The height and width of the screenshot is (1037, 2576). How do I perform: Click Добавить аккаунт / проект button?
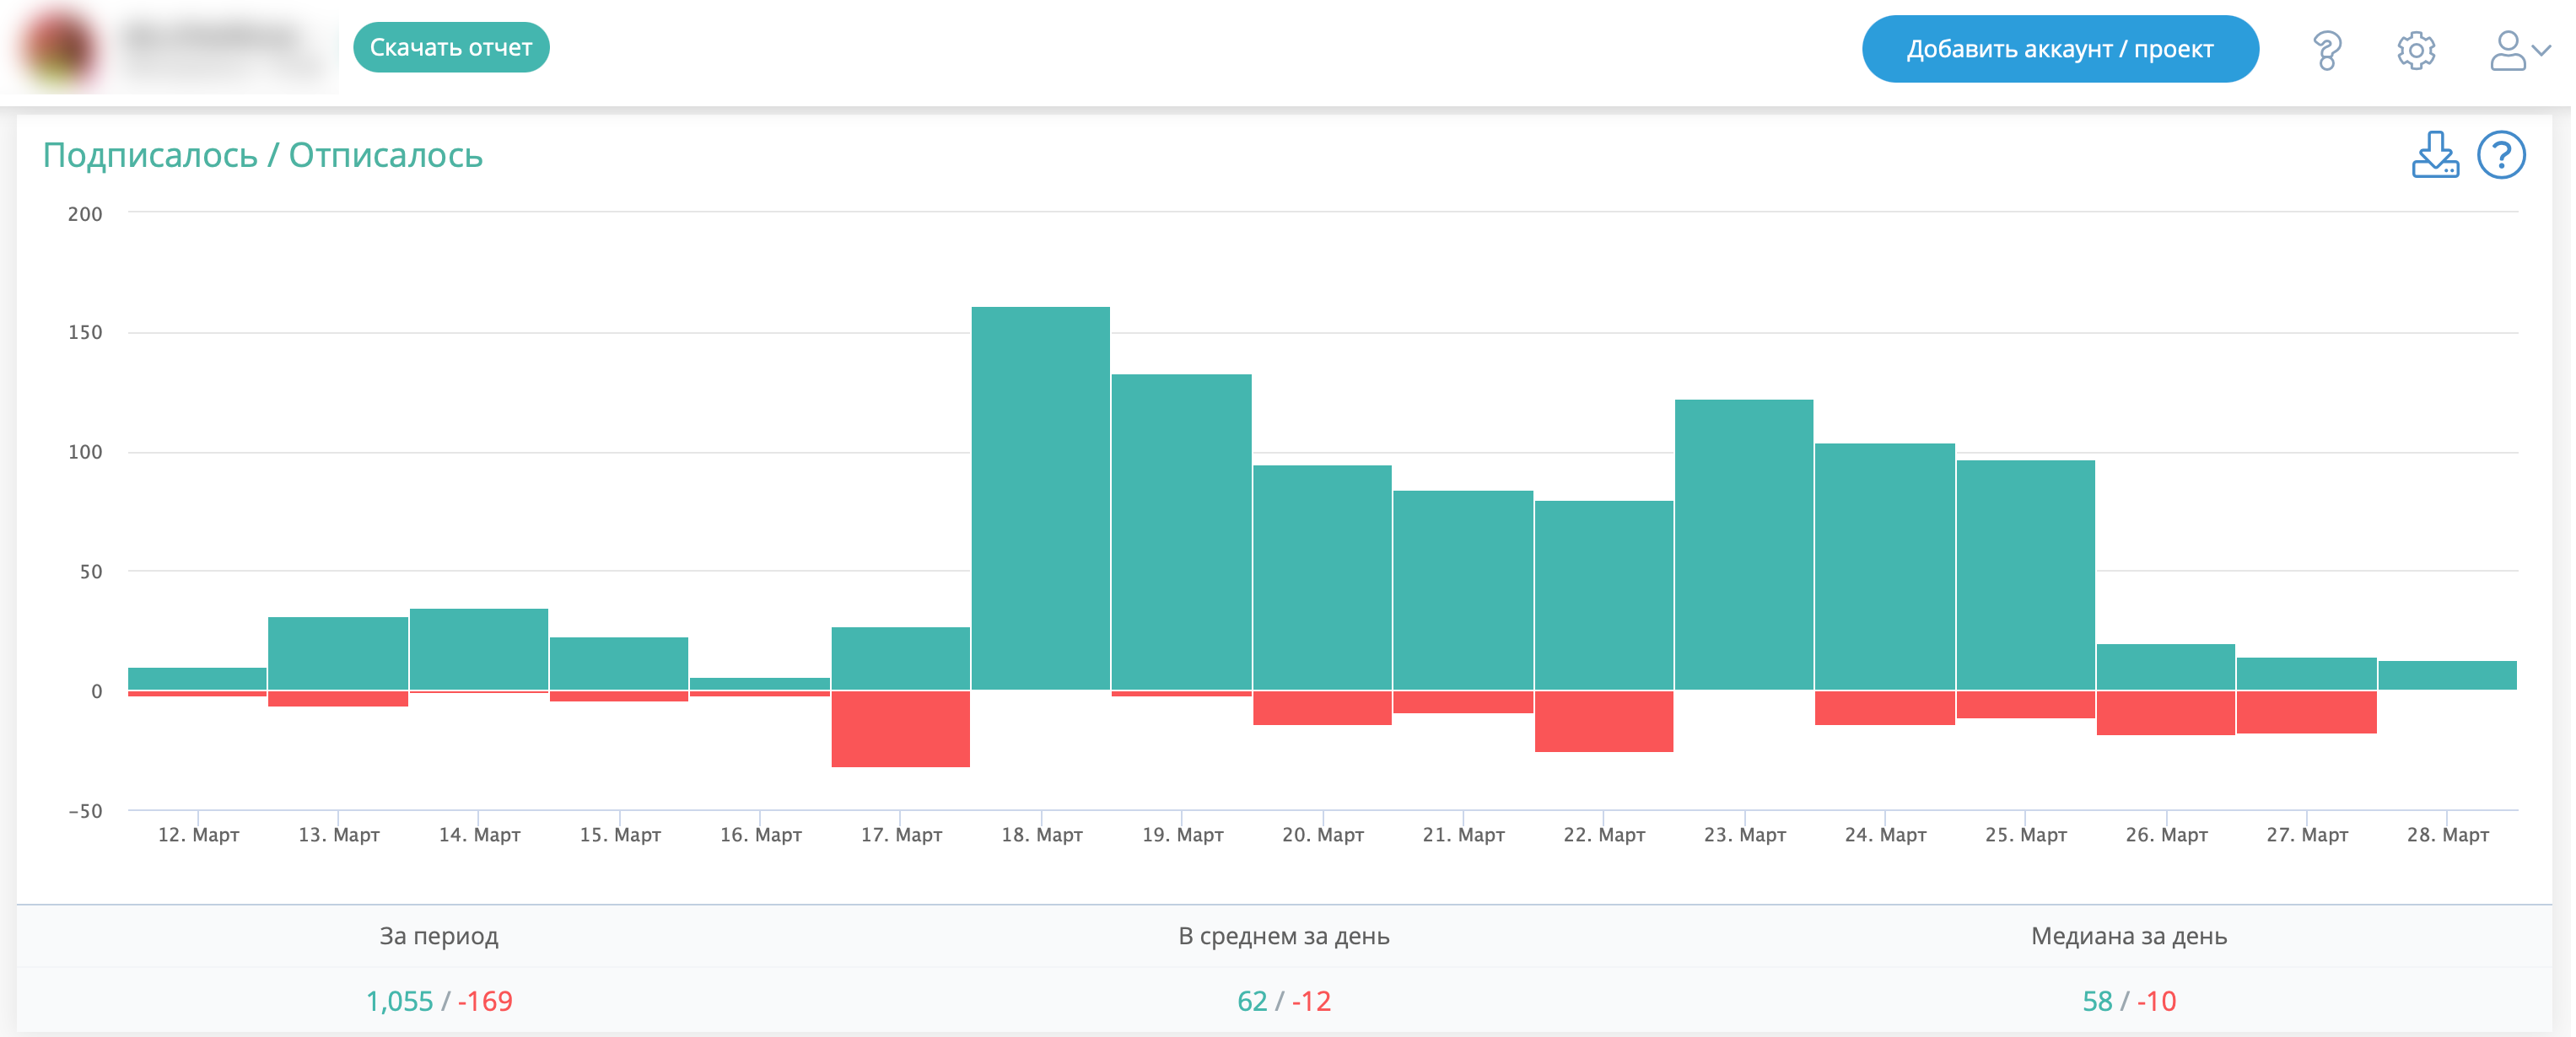point(2059,49)
